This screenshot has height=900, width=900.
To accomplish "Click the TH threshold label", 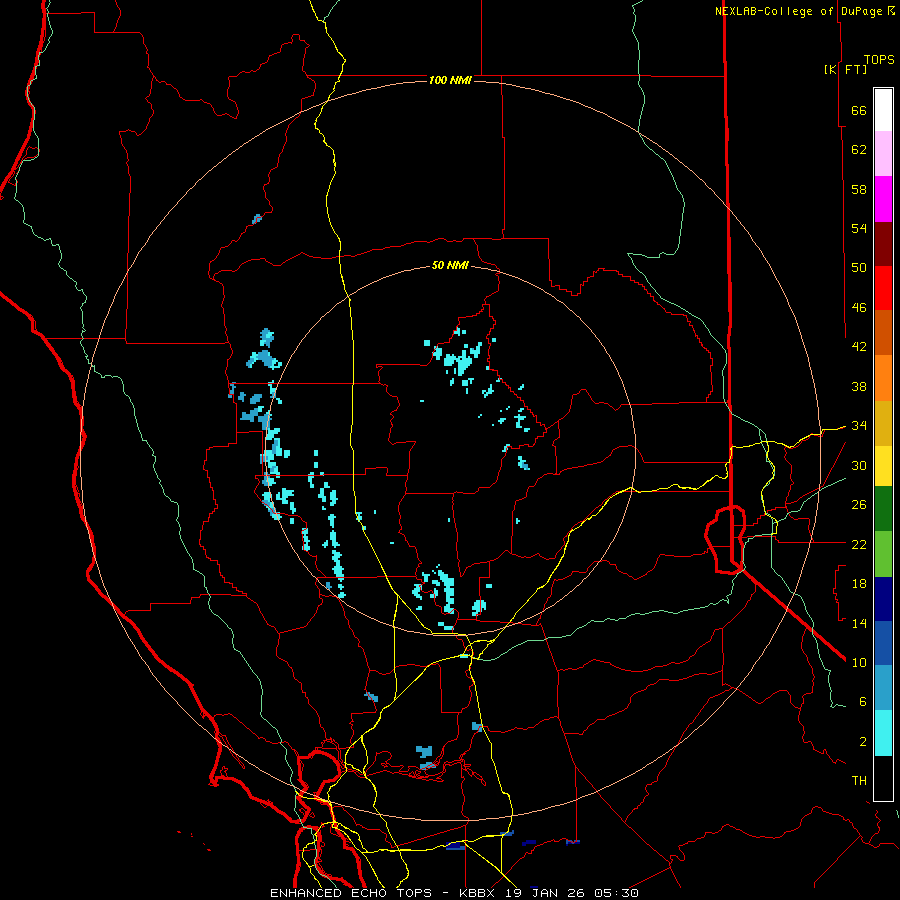I will [x=859, y=781].
